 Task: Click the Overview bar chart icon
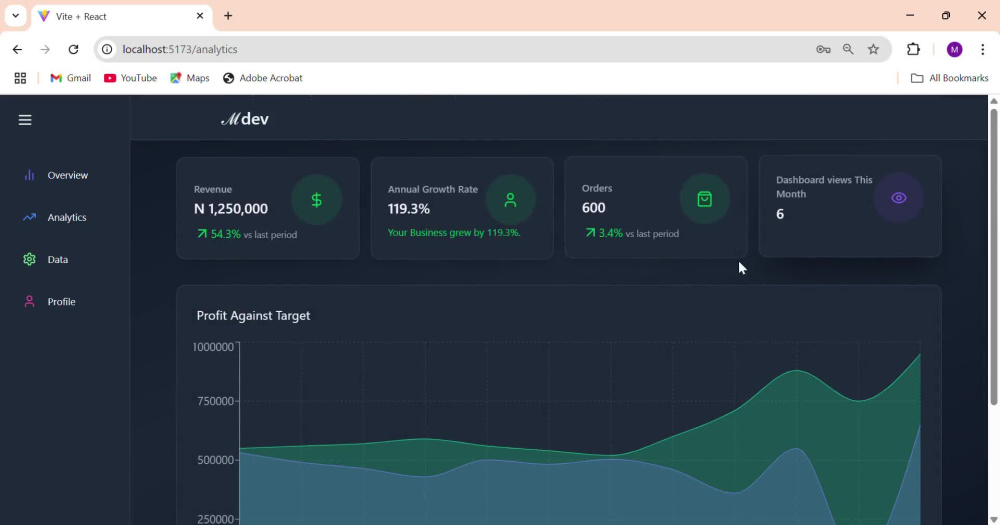(x=29, y=175)
